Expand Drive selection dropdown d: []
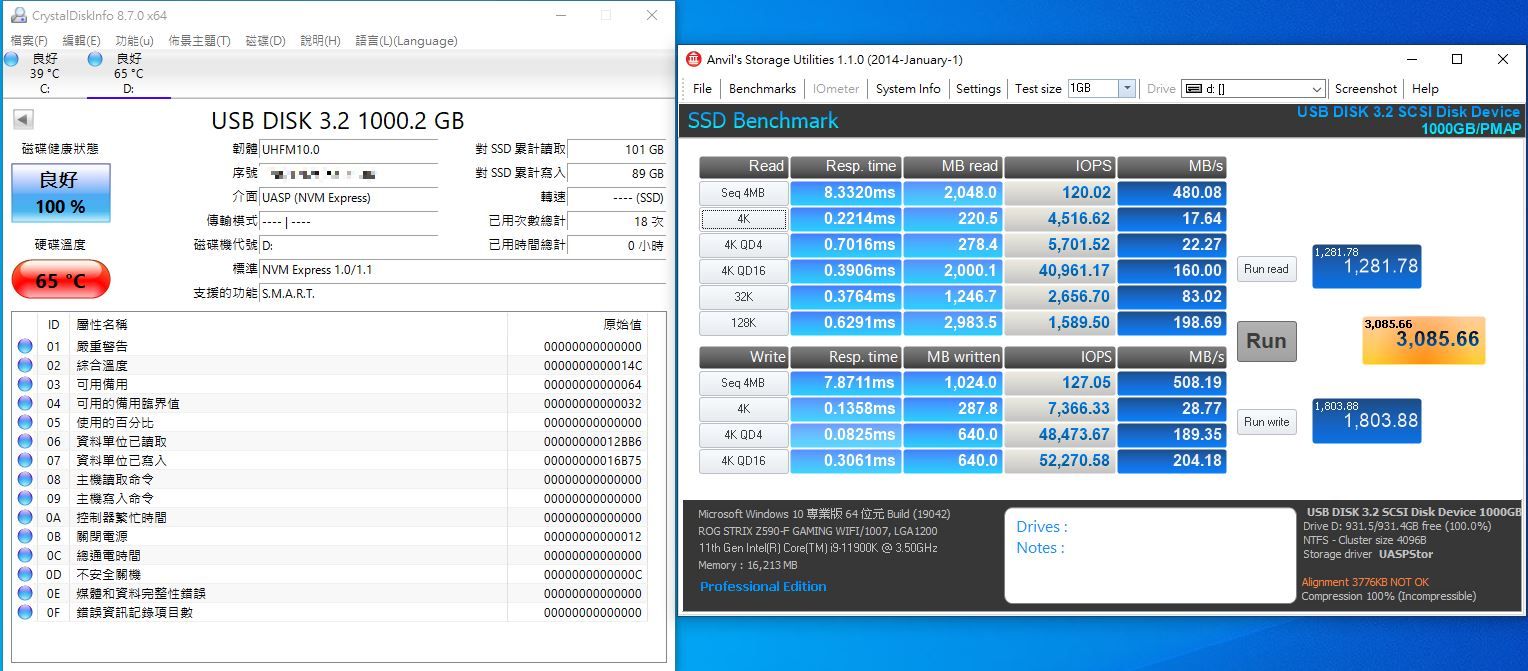The height and width of the screenshot is (671, 1528). [x=1317, y=89]
